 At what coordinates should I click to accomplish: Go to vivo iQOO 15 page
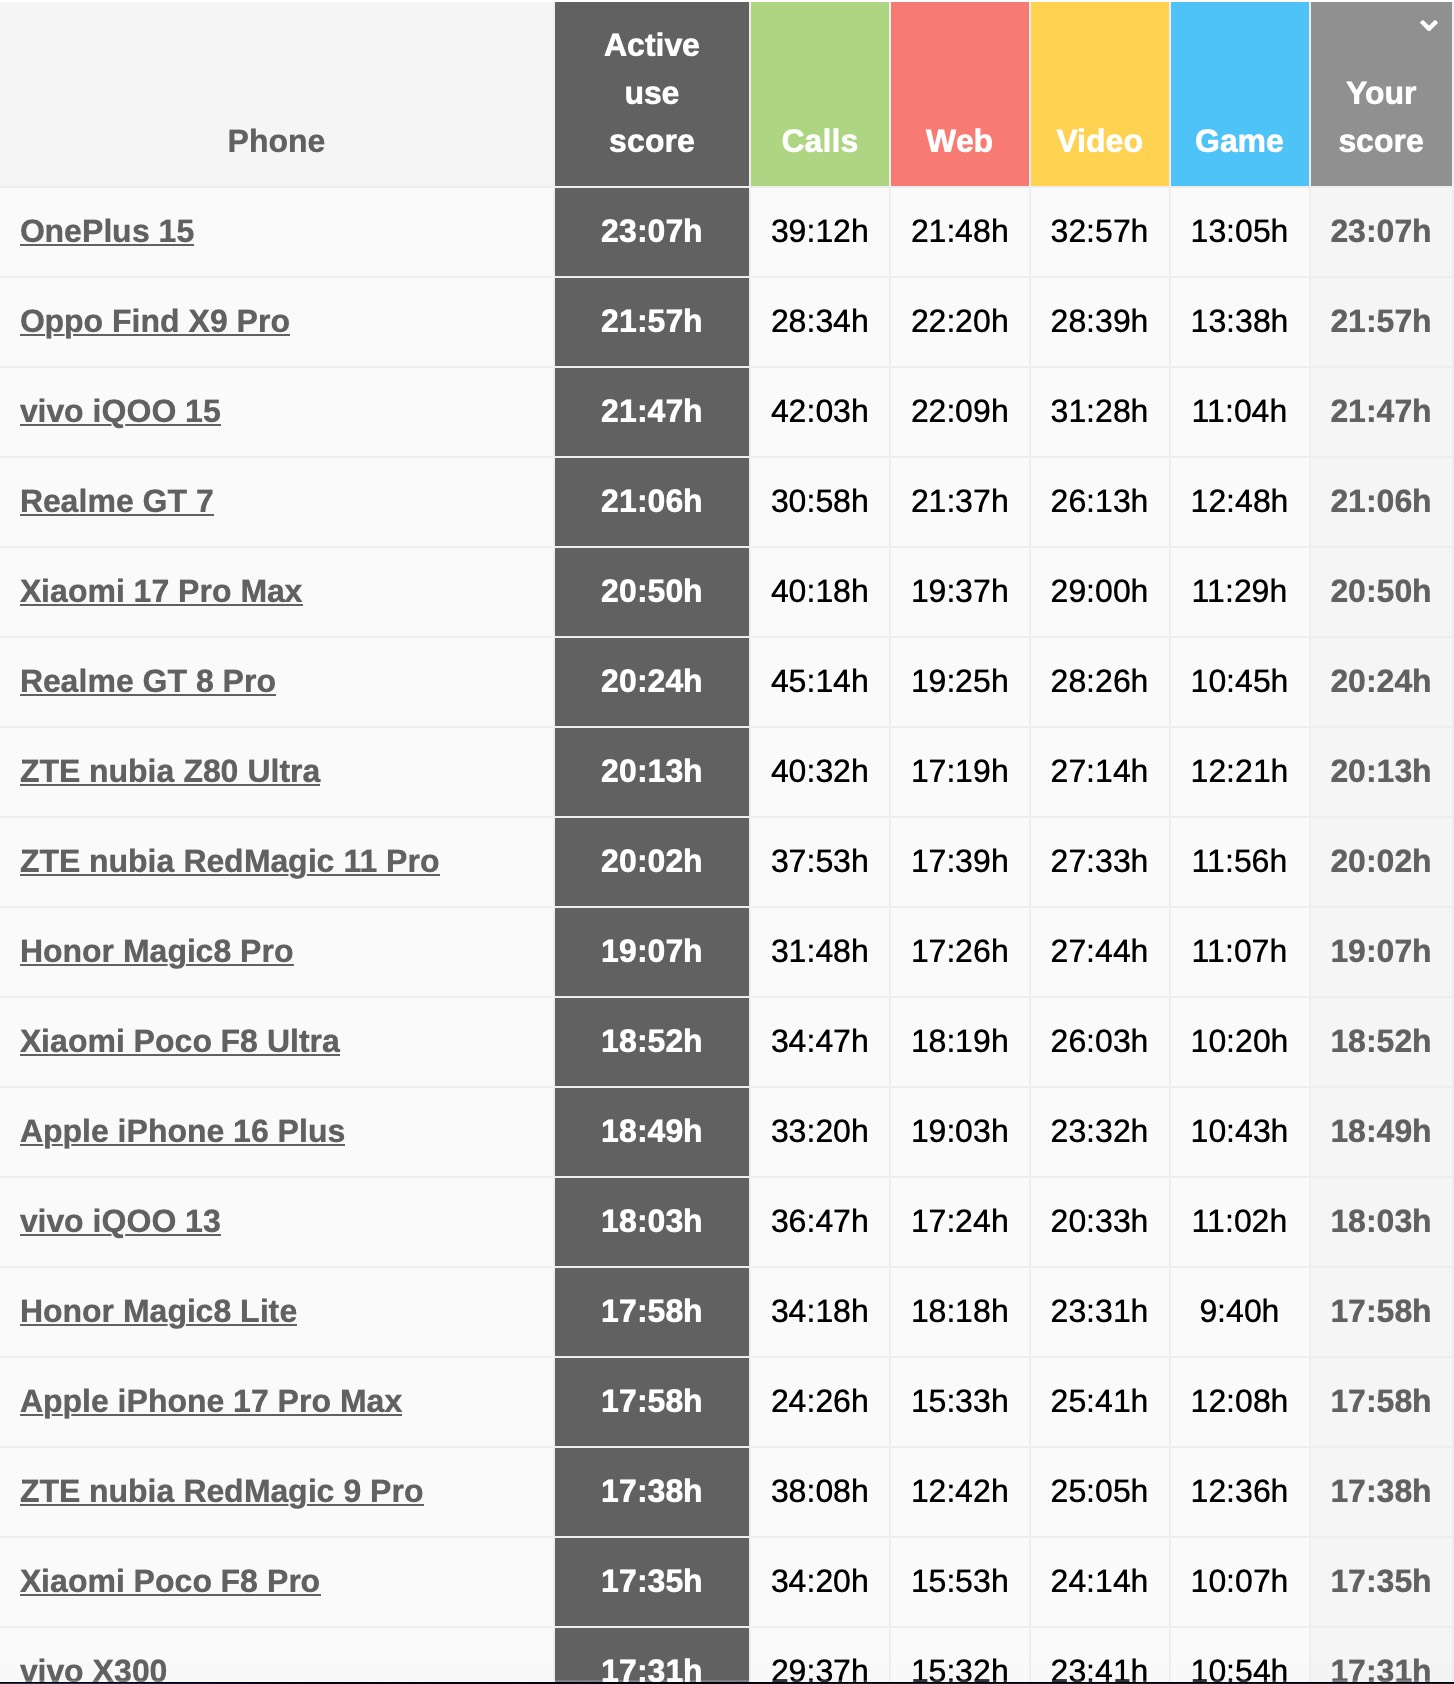[120, 411]
